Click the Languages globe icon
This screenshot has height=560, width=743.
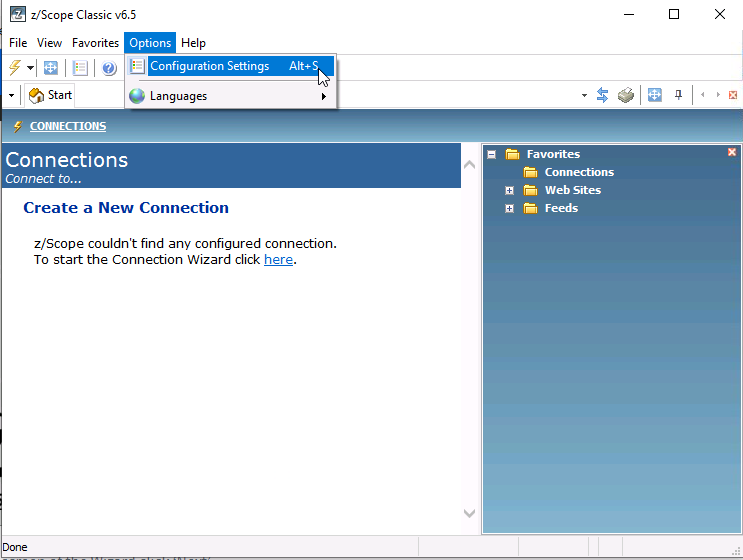[137, 96]
